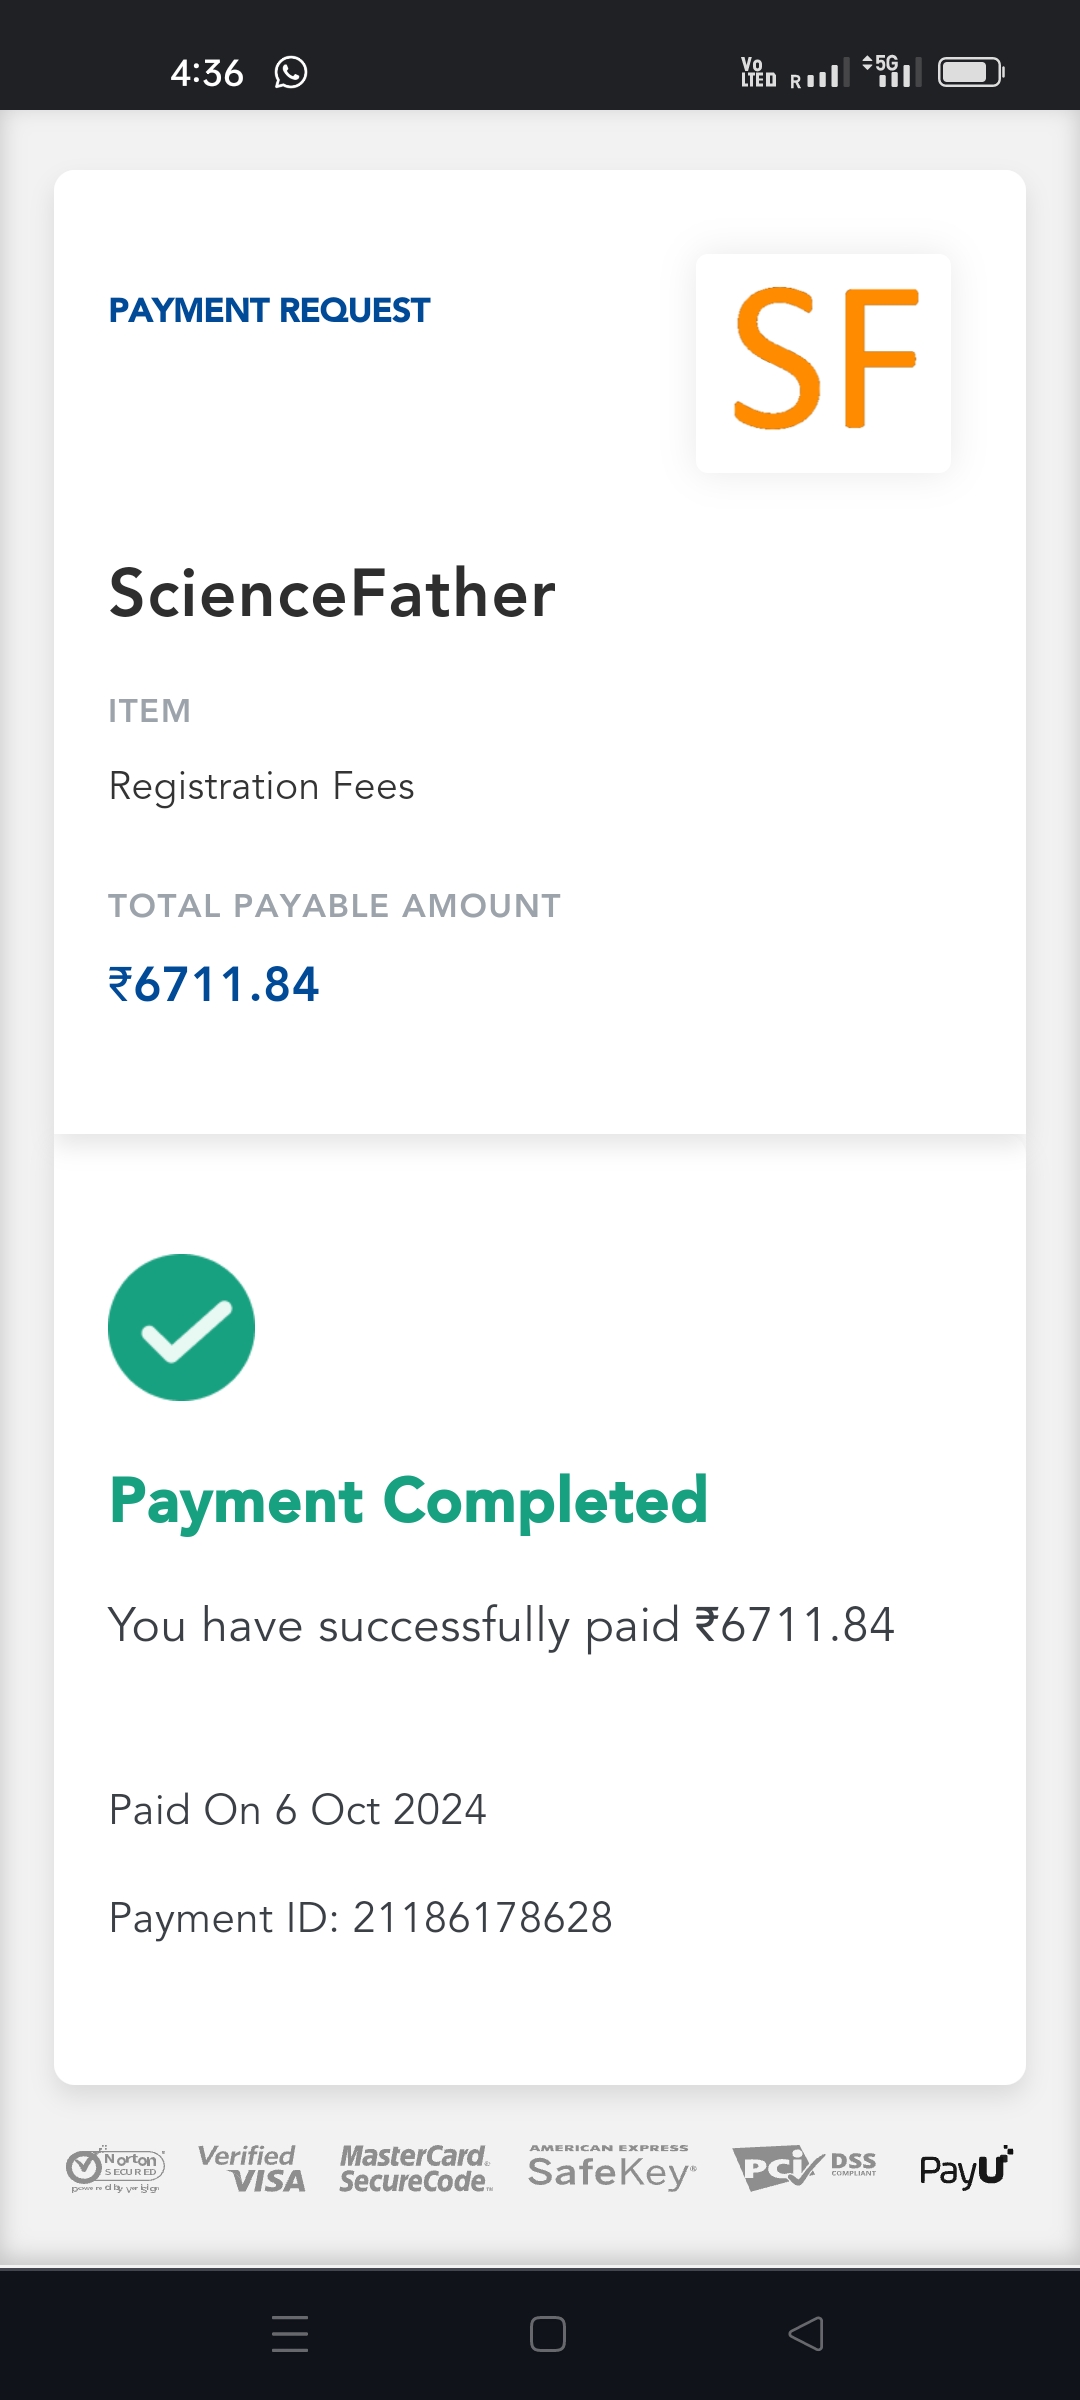Open the recent apps menu button

point(290,2334)
